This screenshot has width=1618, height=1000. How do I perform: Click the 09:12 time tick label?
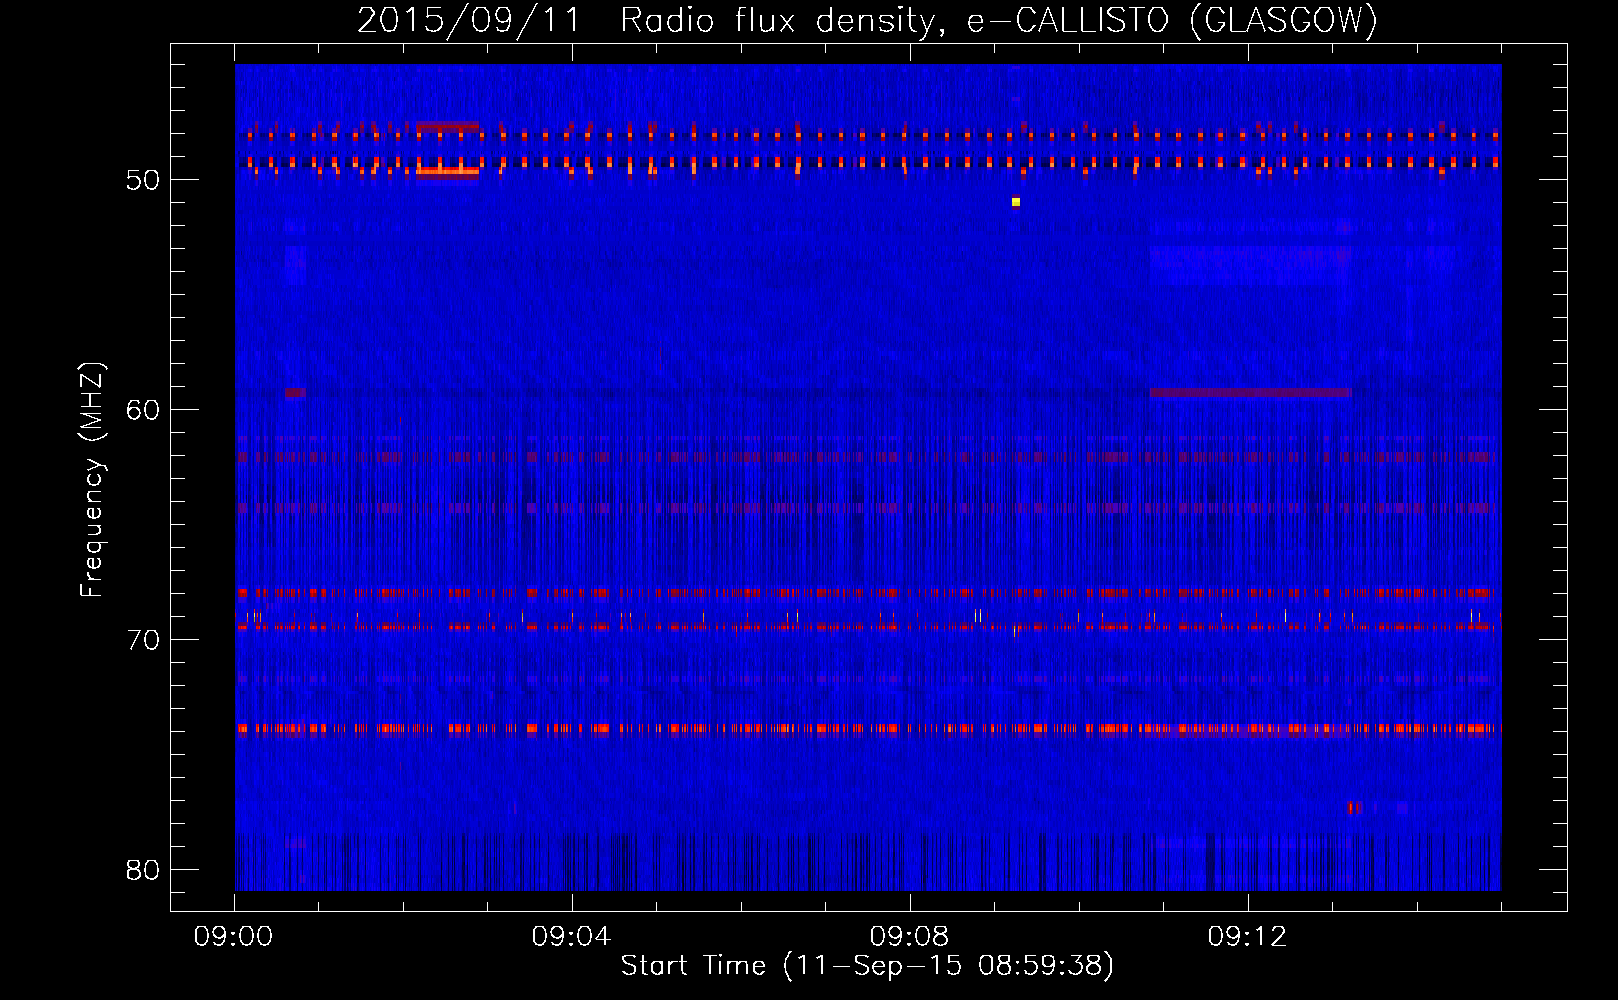[1247, 937]
